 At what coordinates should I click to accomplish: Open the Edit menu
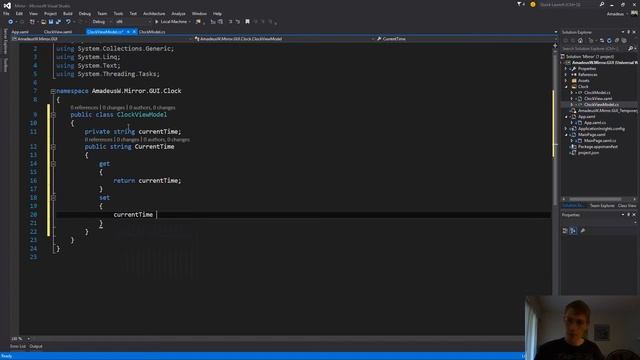19,13
